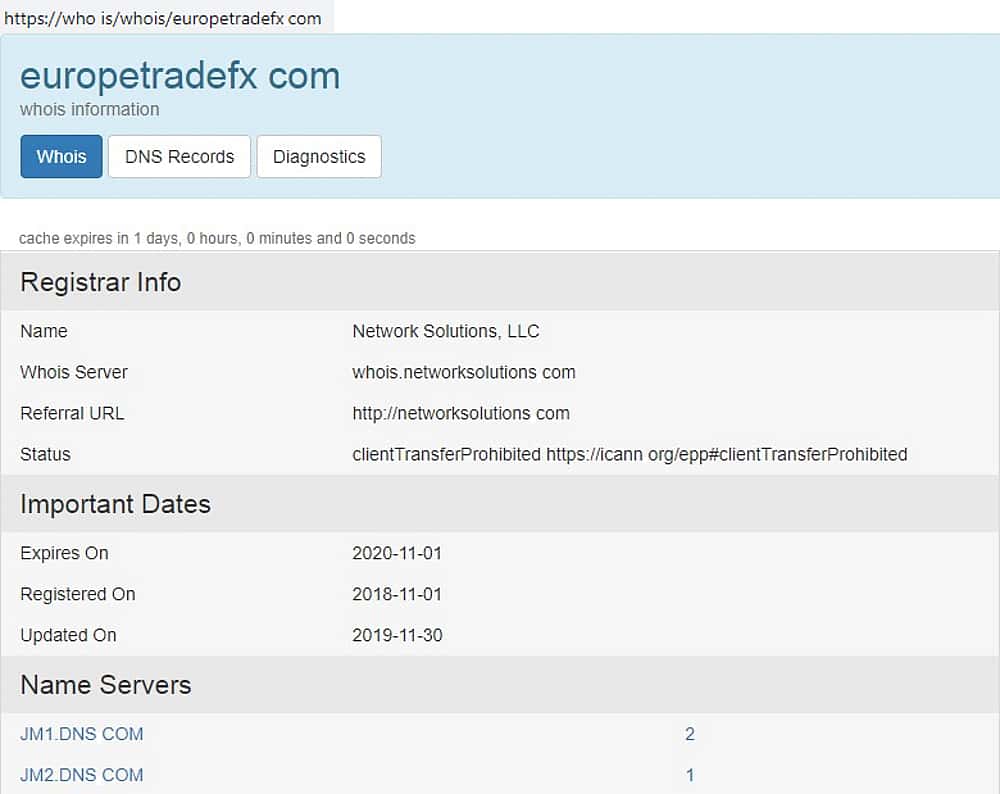Open the JM2.DNS COM name server link
Image resolution: width=1000 pixels, height=794 pixels.
point(82,775)
